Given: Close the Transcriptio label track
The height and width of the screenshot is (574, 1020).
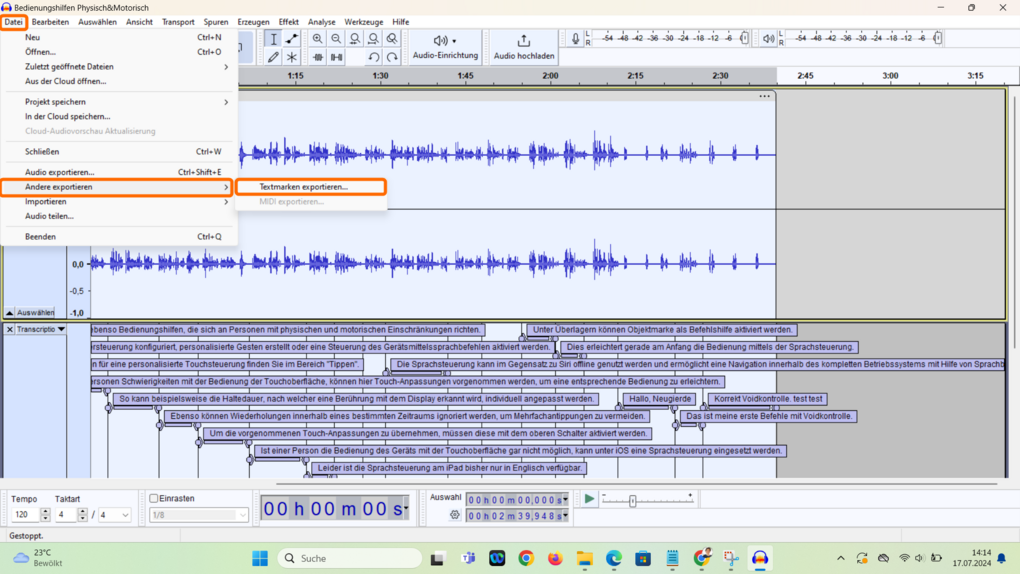Looking at the screenshot, I should [10, 329].
